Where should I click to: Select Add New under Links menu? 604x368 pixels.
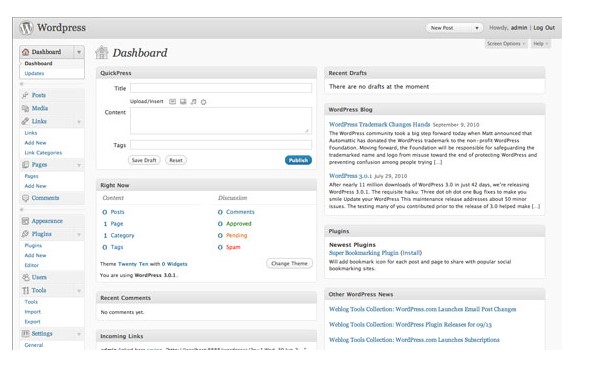pyautogui.click(x=35, y=143)
